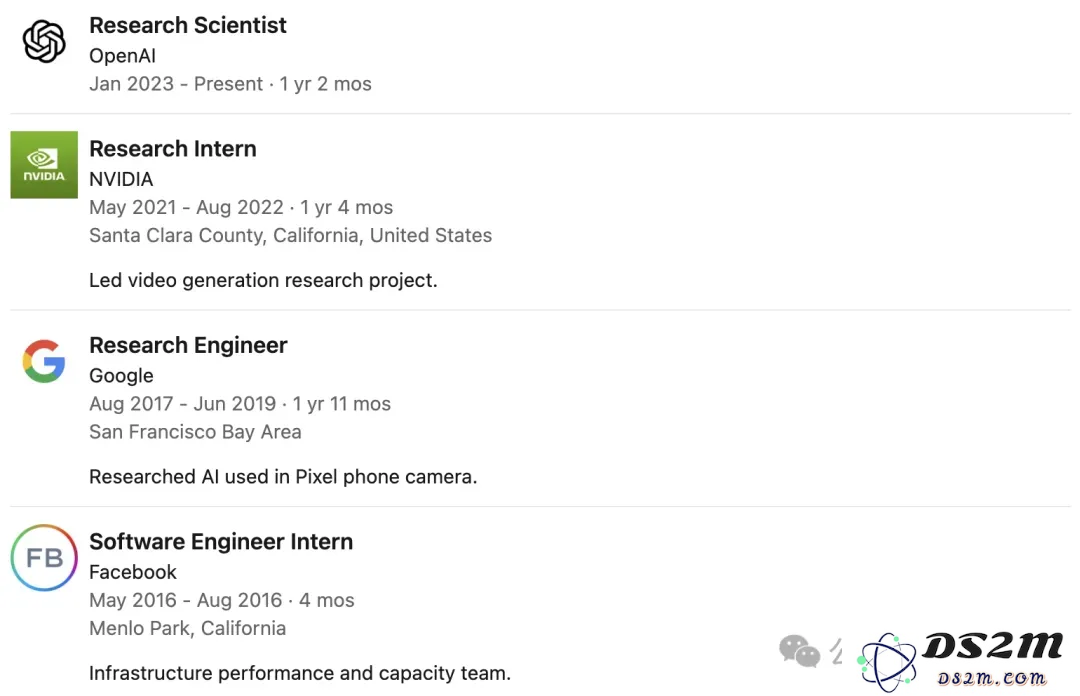This screenshot has width=1080, height=696.
Task: Click the Santa Clara County location text
Action: [x=291, y=236]
